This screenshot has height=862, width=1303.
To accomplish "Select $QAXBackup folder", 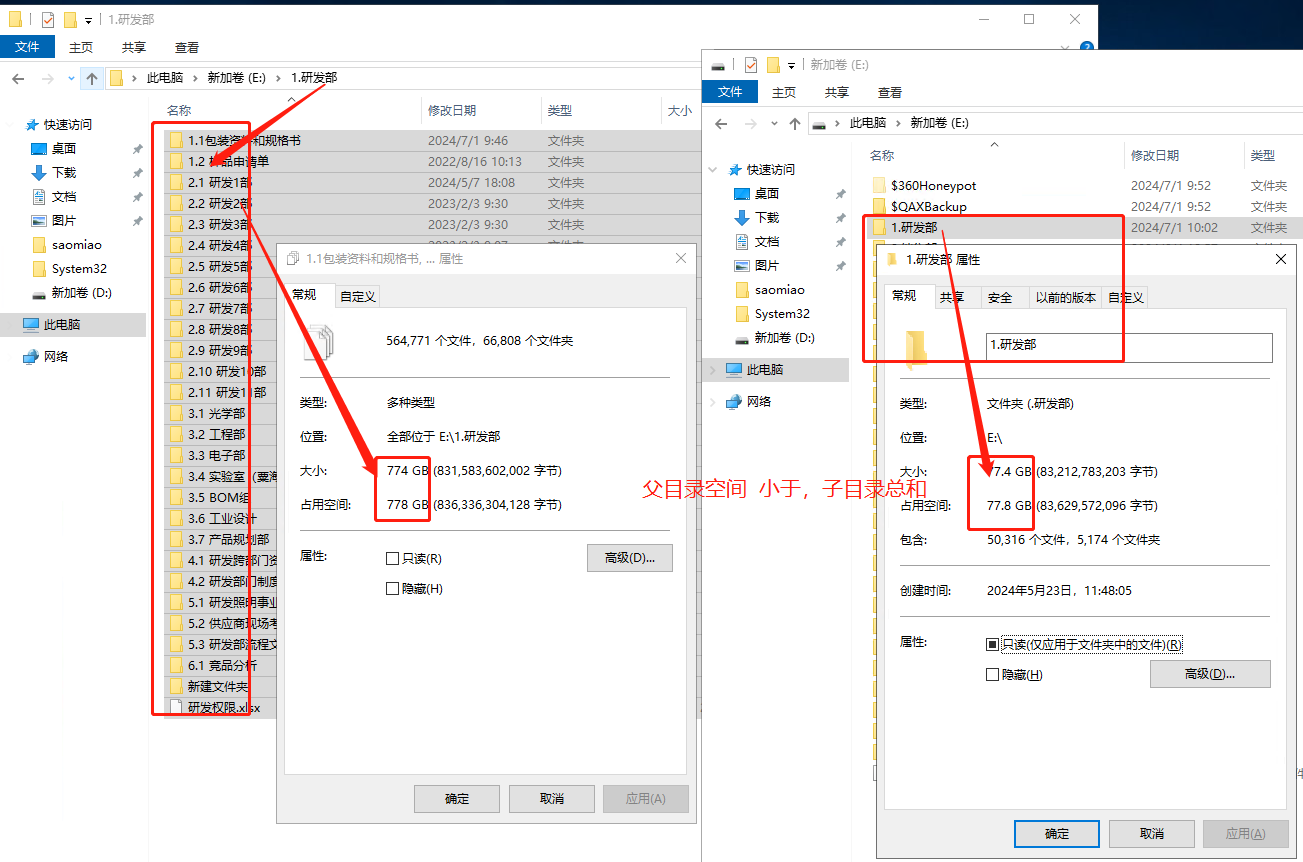I will pos(928,207).
